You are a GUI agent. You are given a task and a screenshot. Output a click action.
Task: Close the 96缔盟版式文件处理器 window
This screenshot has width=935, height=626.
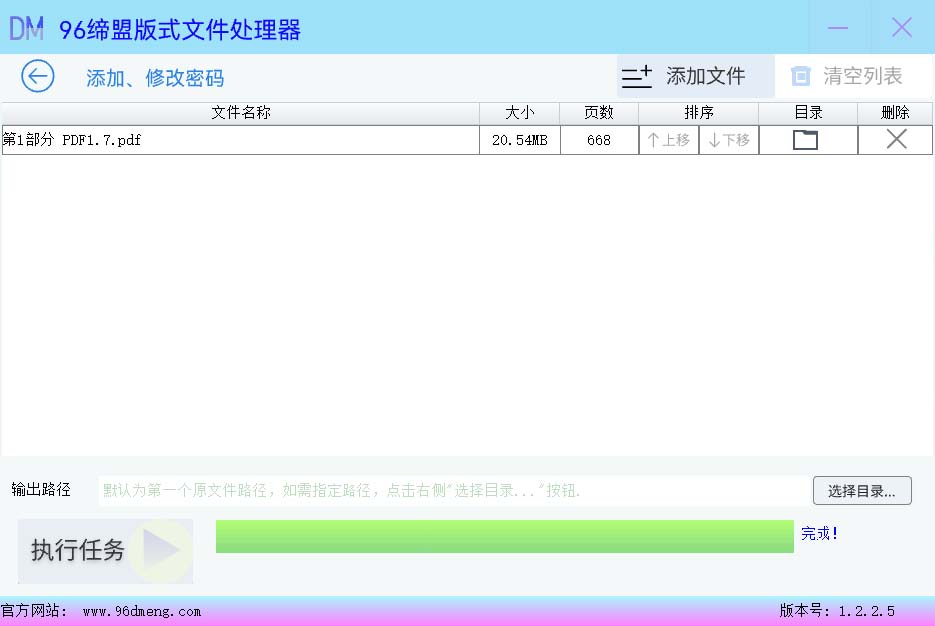coord(902,28)
